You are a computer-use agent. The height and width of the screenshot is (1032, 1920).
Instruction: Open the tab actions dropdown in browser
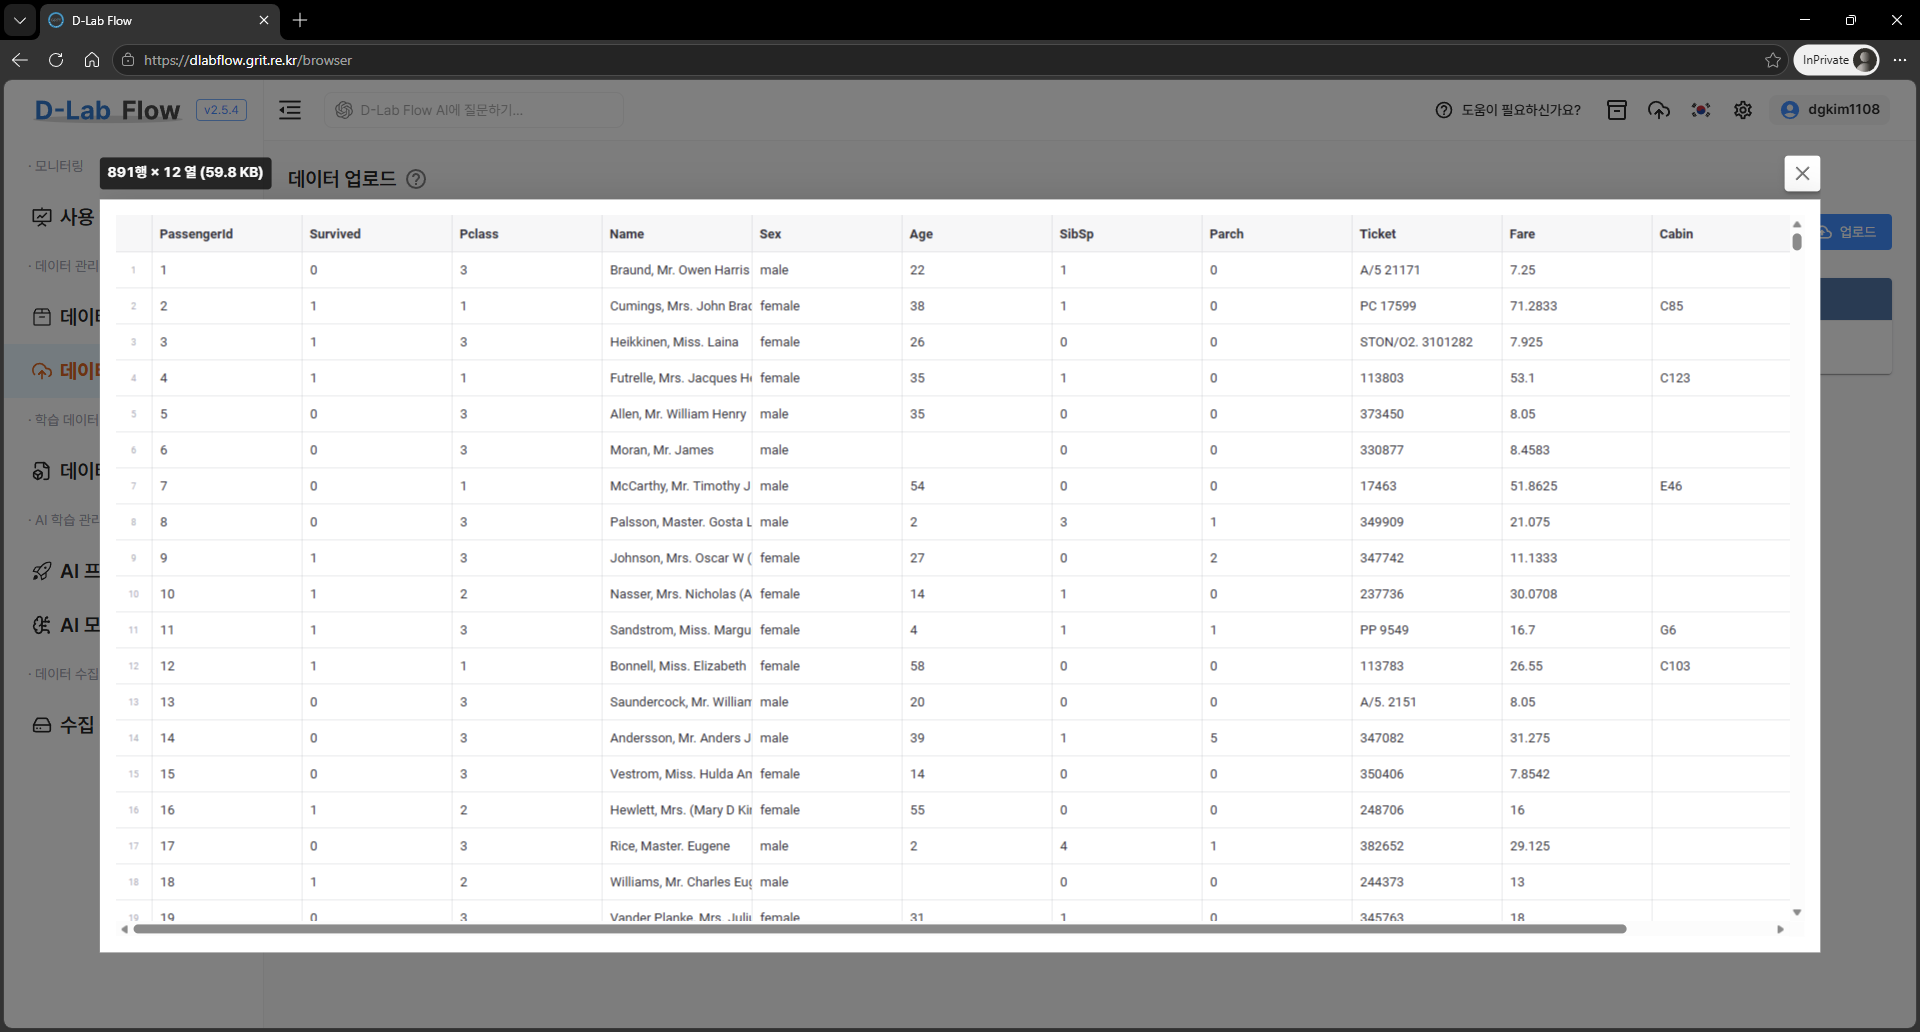pyautogui.click(x=20, y=20)
